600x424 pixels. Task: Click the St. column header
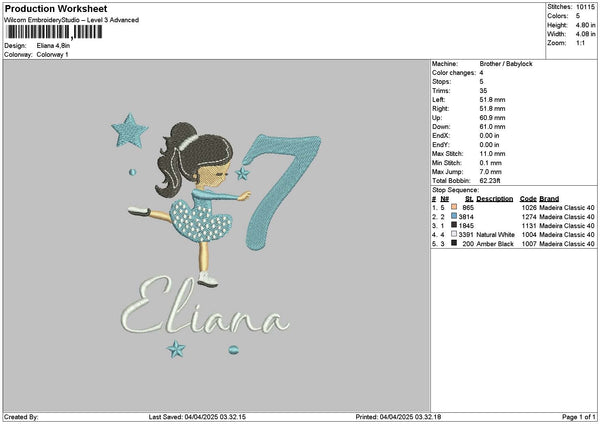pos(469,199)
